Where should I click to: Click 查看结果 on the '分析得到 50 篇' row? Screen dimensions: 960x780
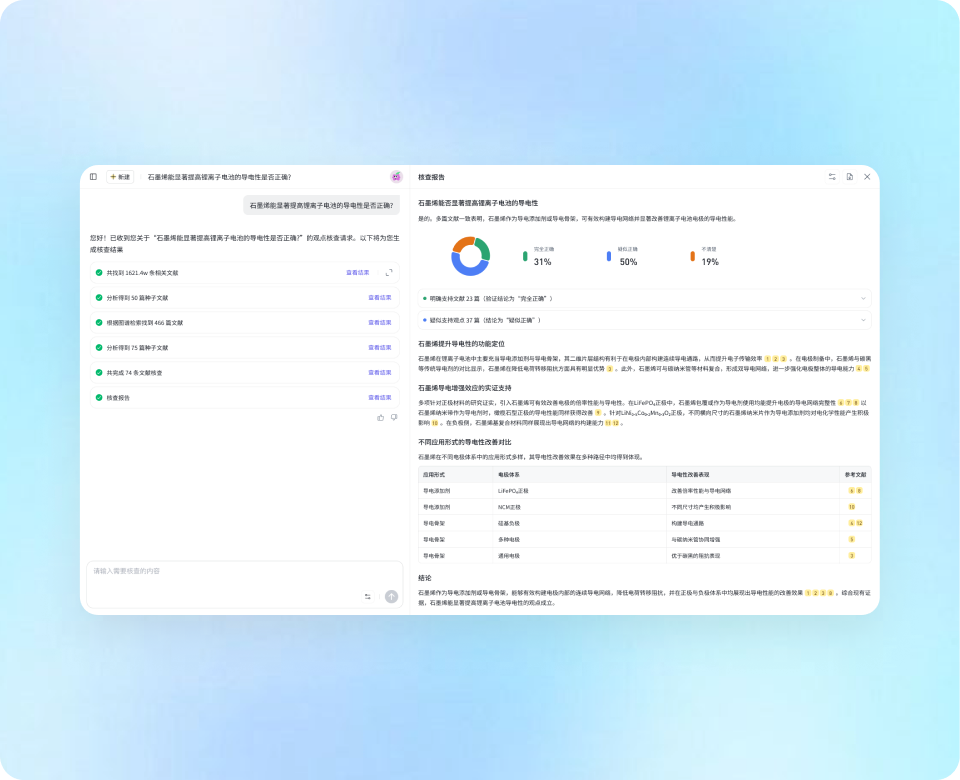[x=380, y=298]
